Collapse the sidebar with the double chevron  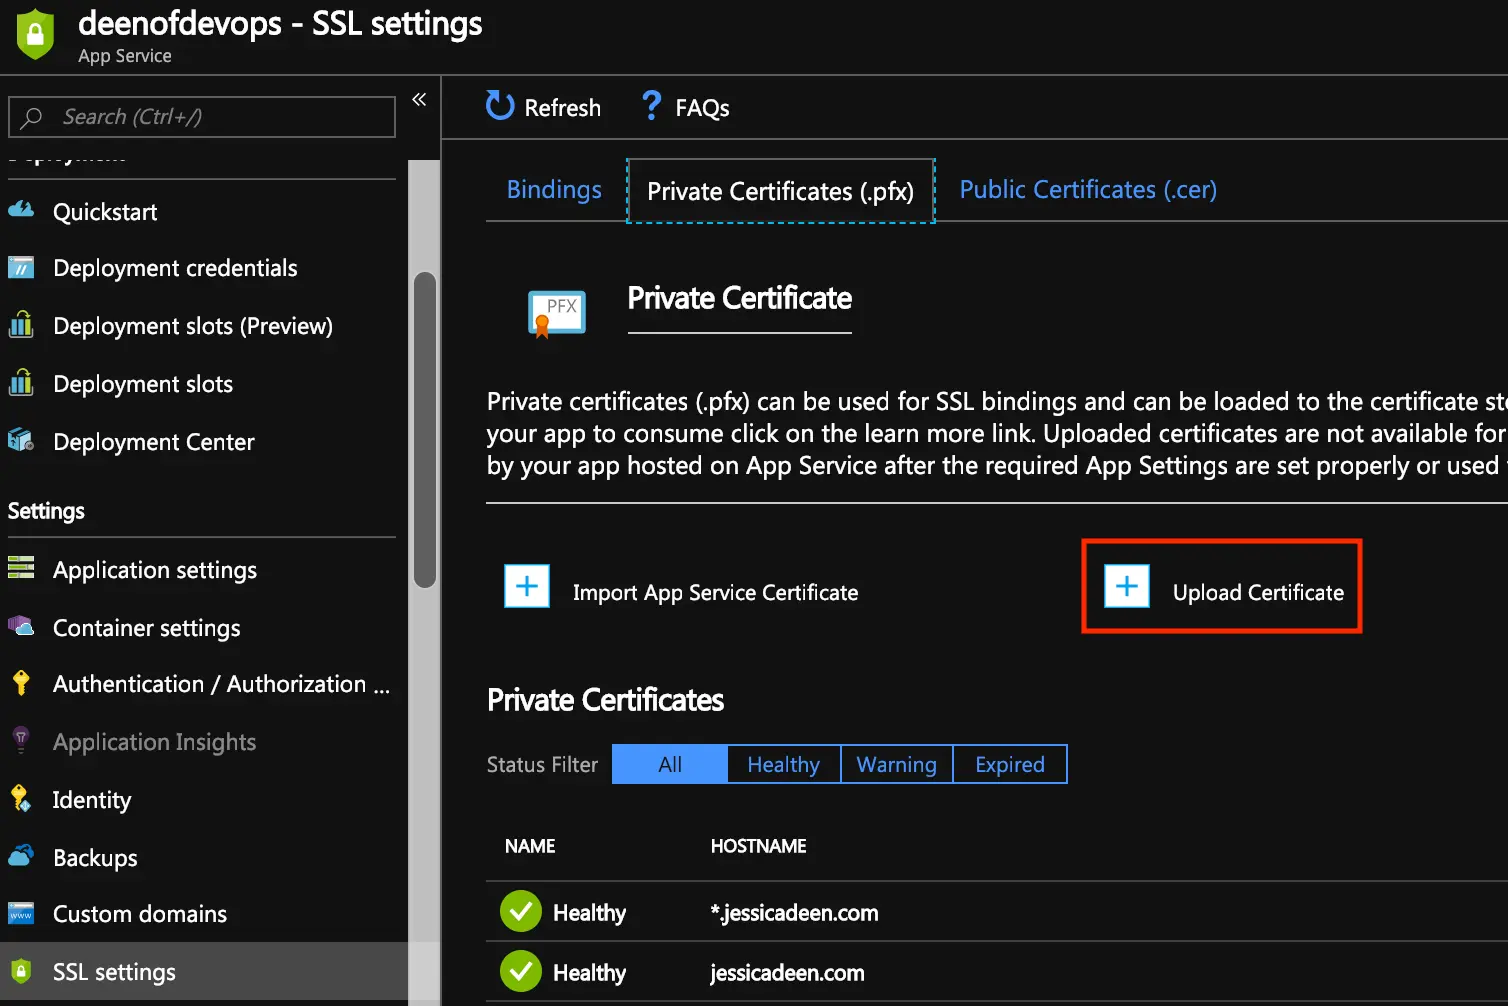point(419,98)
